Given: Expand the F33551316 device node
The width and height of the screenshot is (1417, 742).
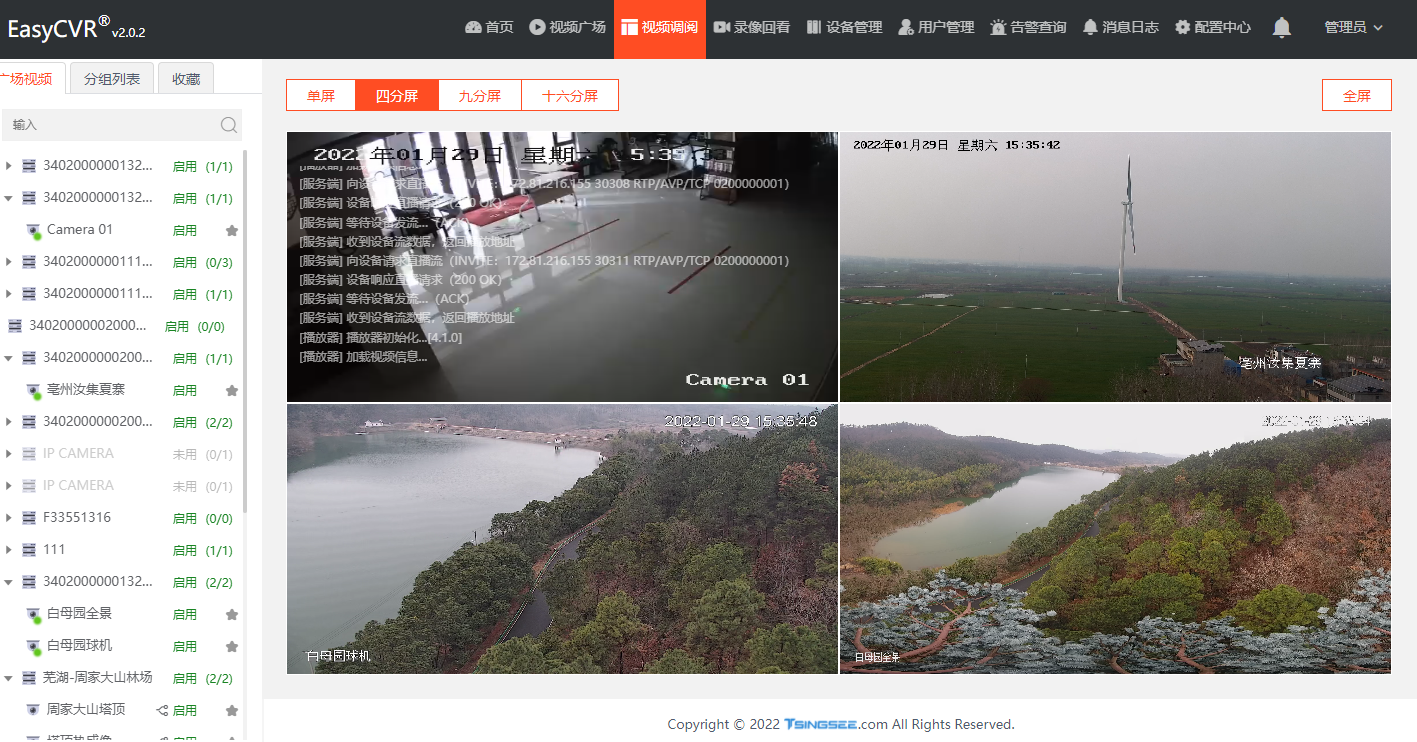Looking at the screenshot, I should pos(9,518).
